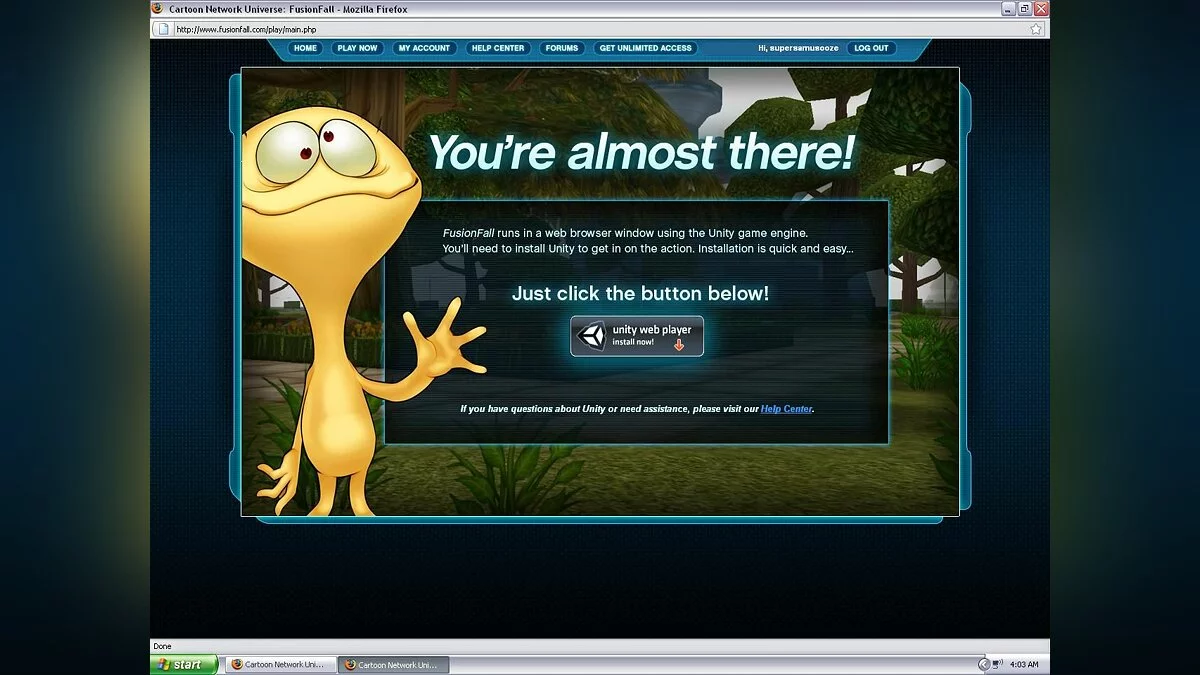The height and width of the screenshot is (675, 1200).
Task: Click the HOME navigation button
Action: pyautogui.click(x=305, y=48)
